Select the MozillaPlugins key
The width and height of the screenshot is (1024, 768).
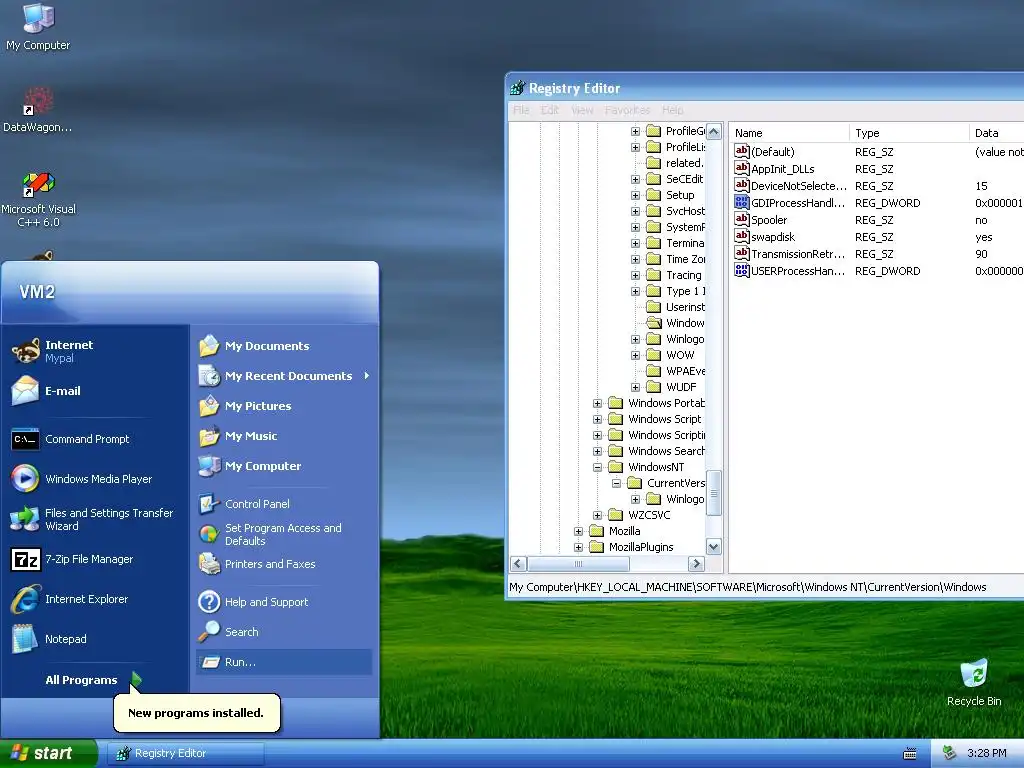(641, 547)
